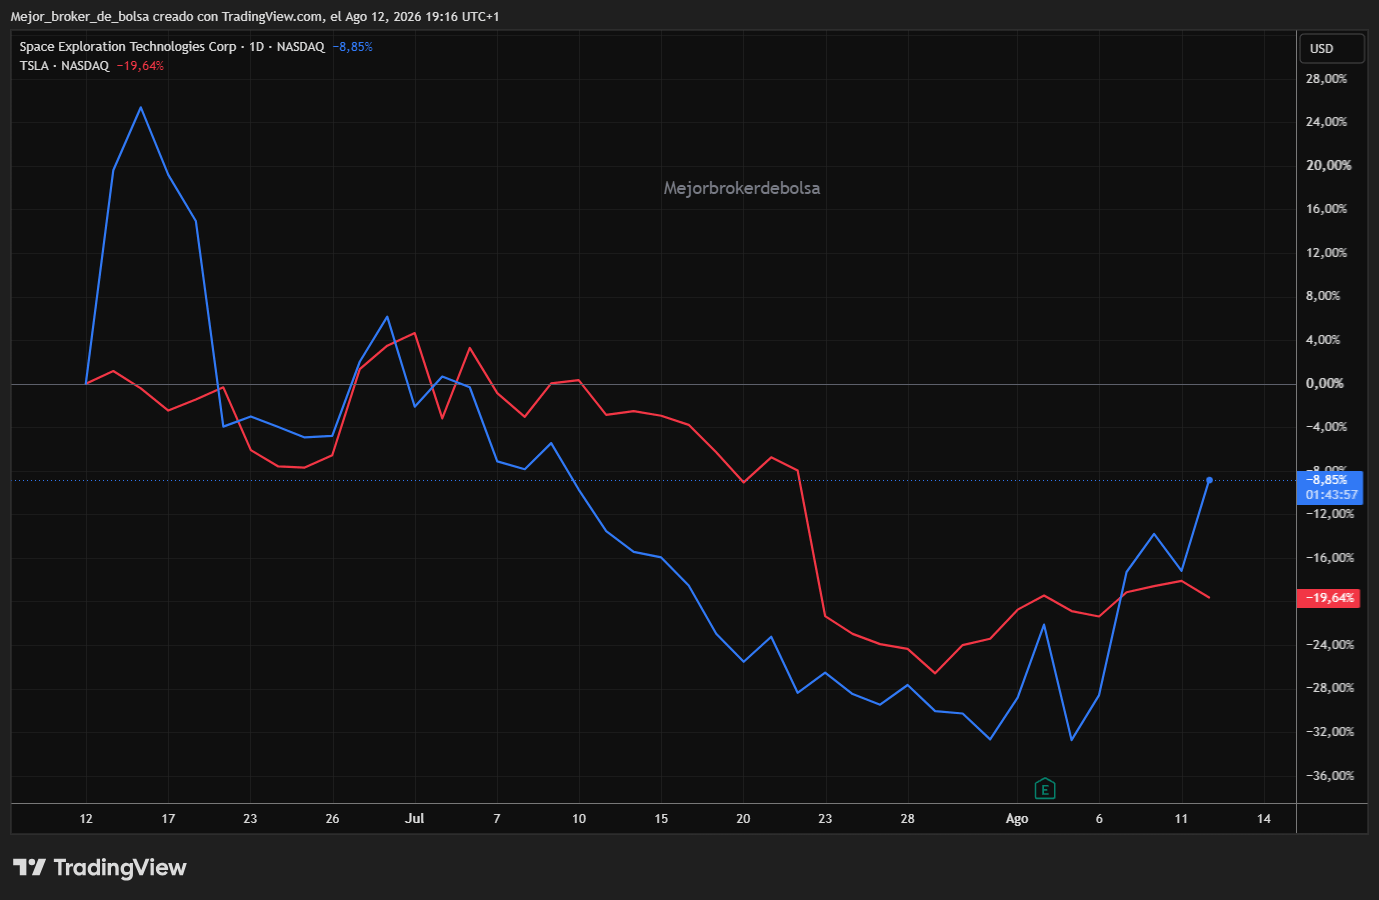Click the blue last-value dot on the SpaceX line
The image size is (1379, 900).
(x=1209, y=480)
